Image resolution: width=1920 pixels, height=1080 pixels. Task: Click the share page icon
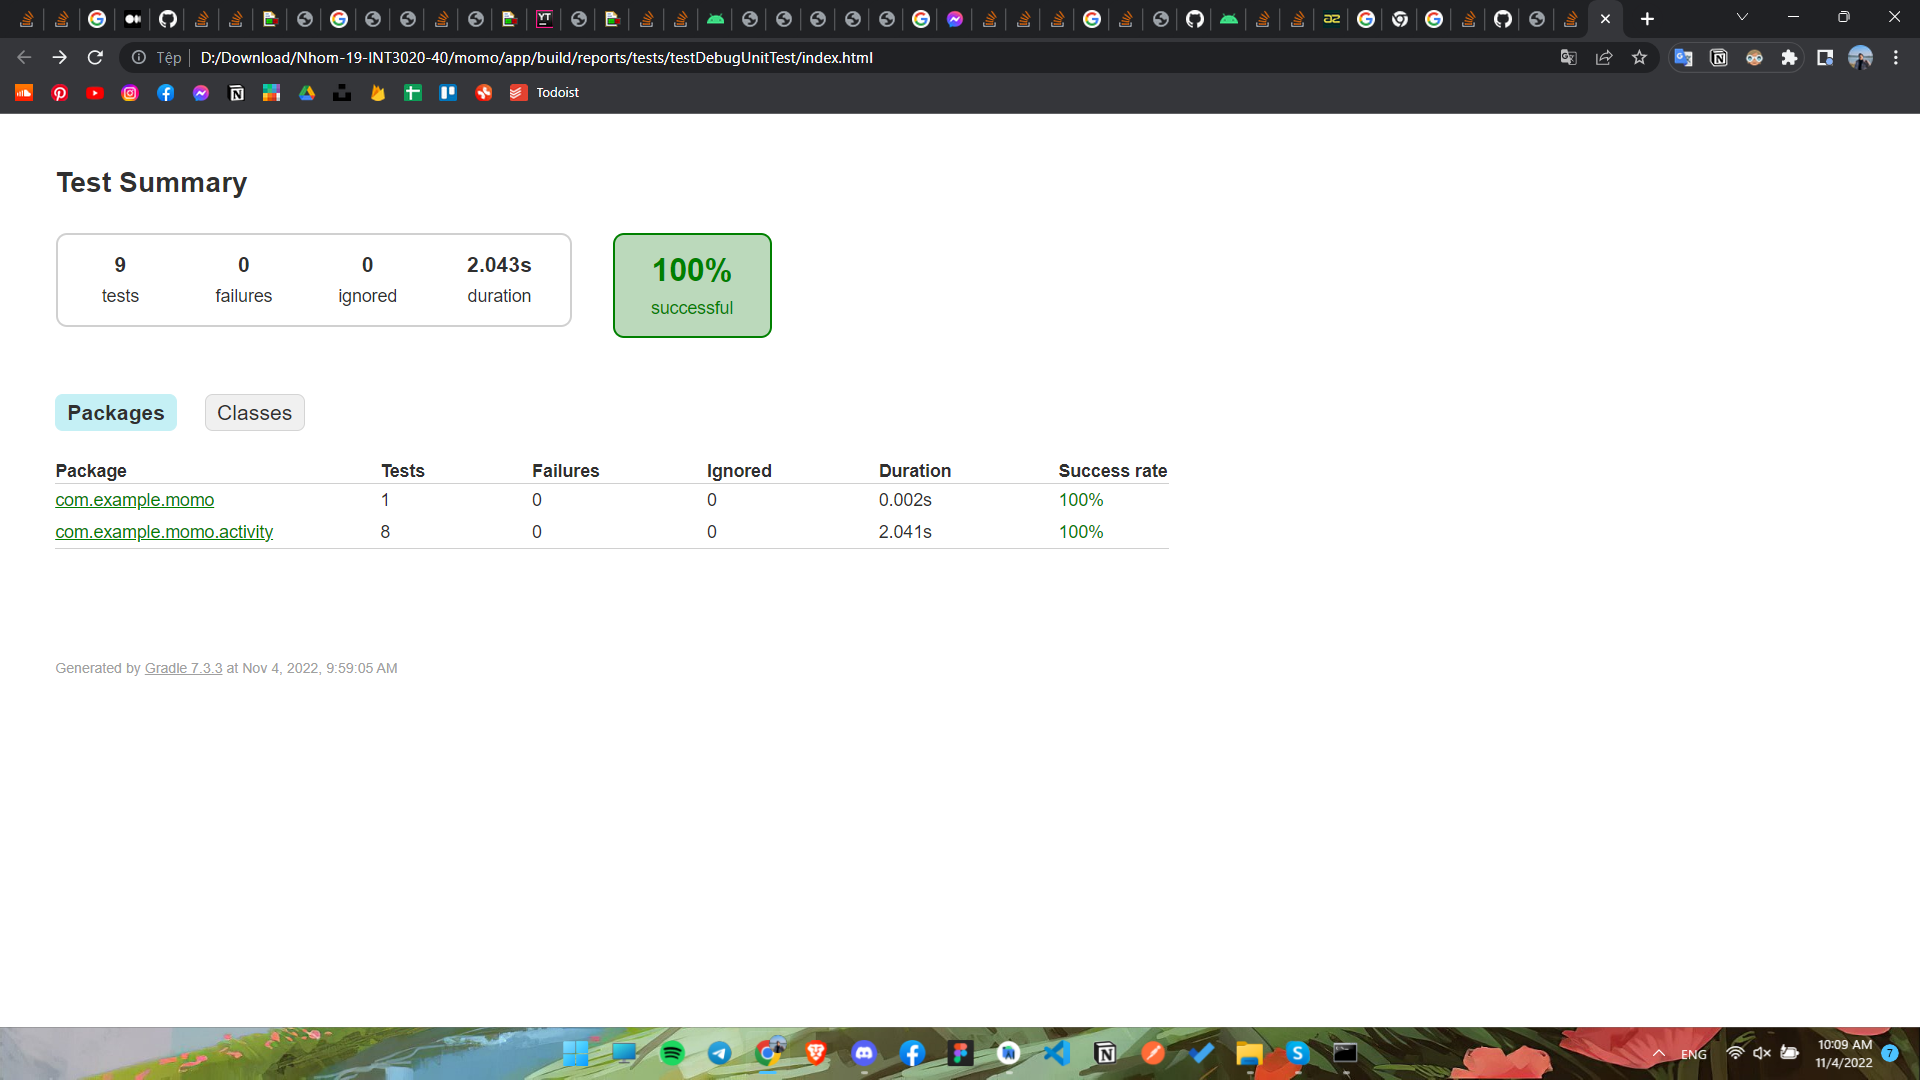pyautogui.click(x=1604, y=58)
